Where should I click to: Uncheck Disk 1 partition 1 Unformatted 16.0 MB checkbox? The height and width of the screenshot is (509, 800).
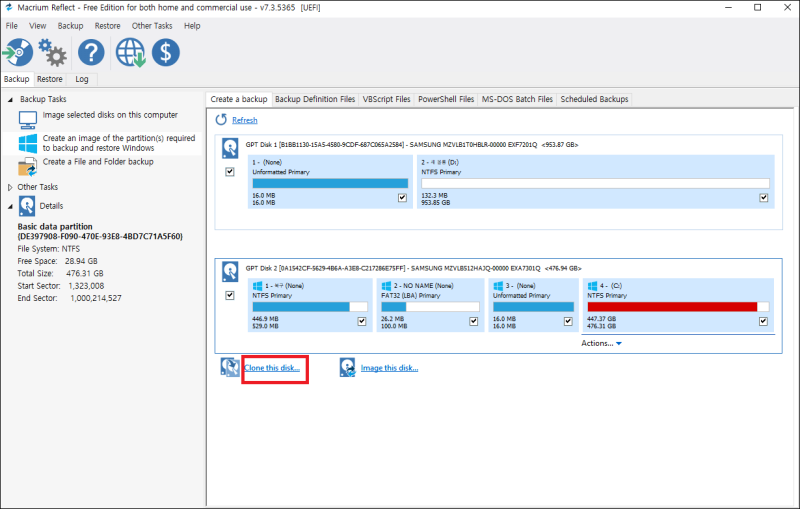click(403, 198)
